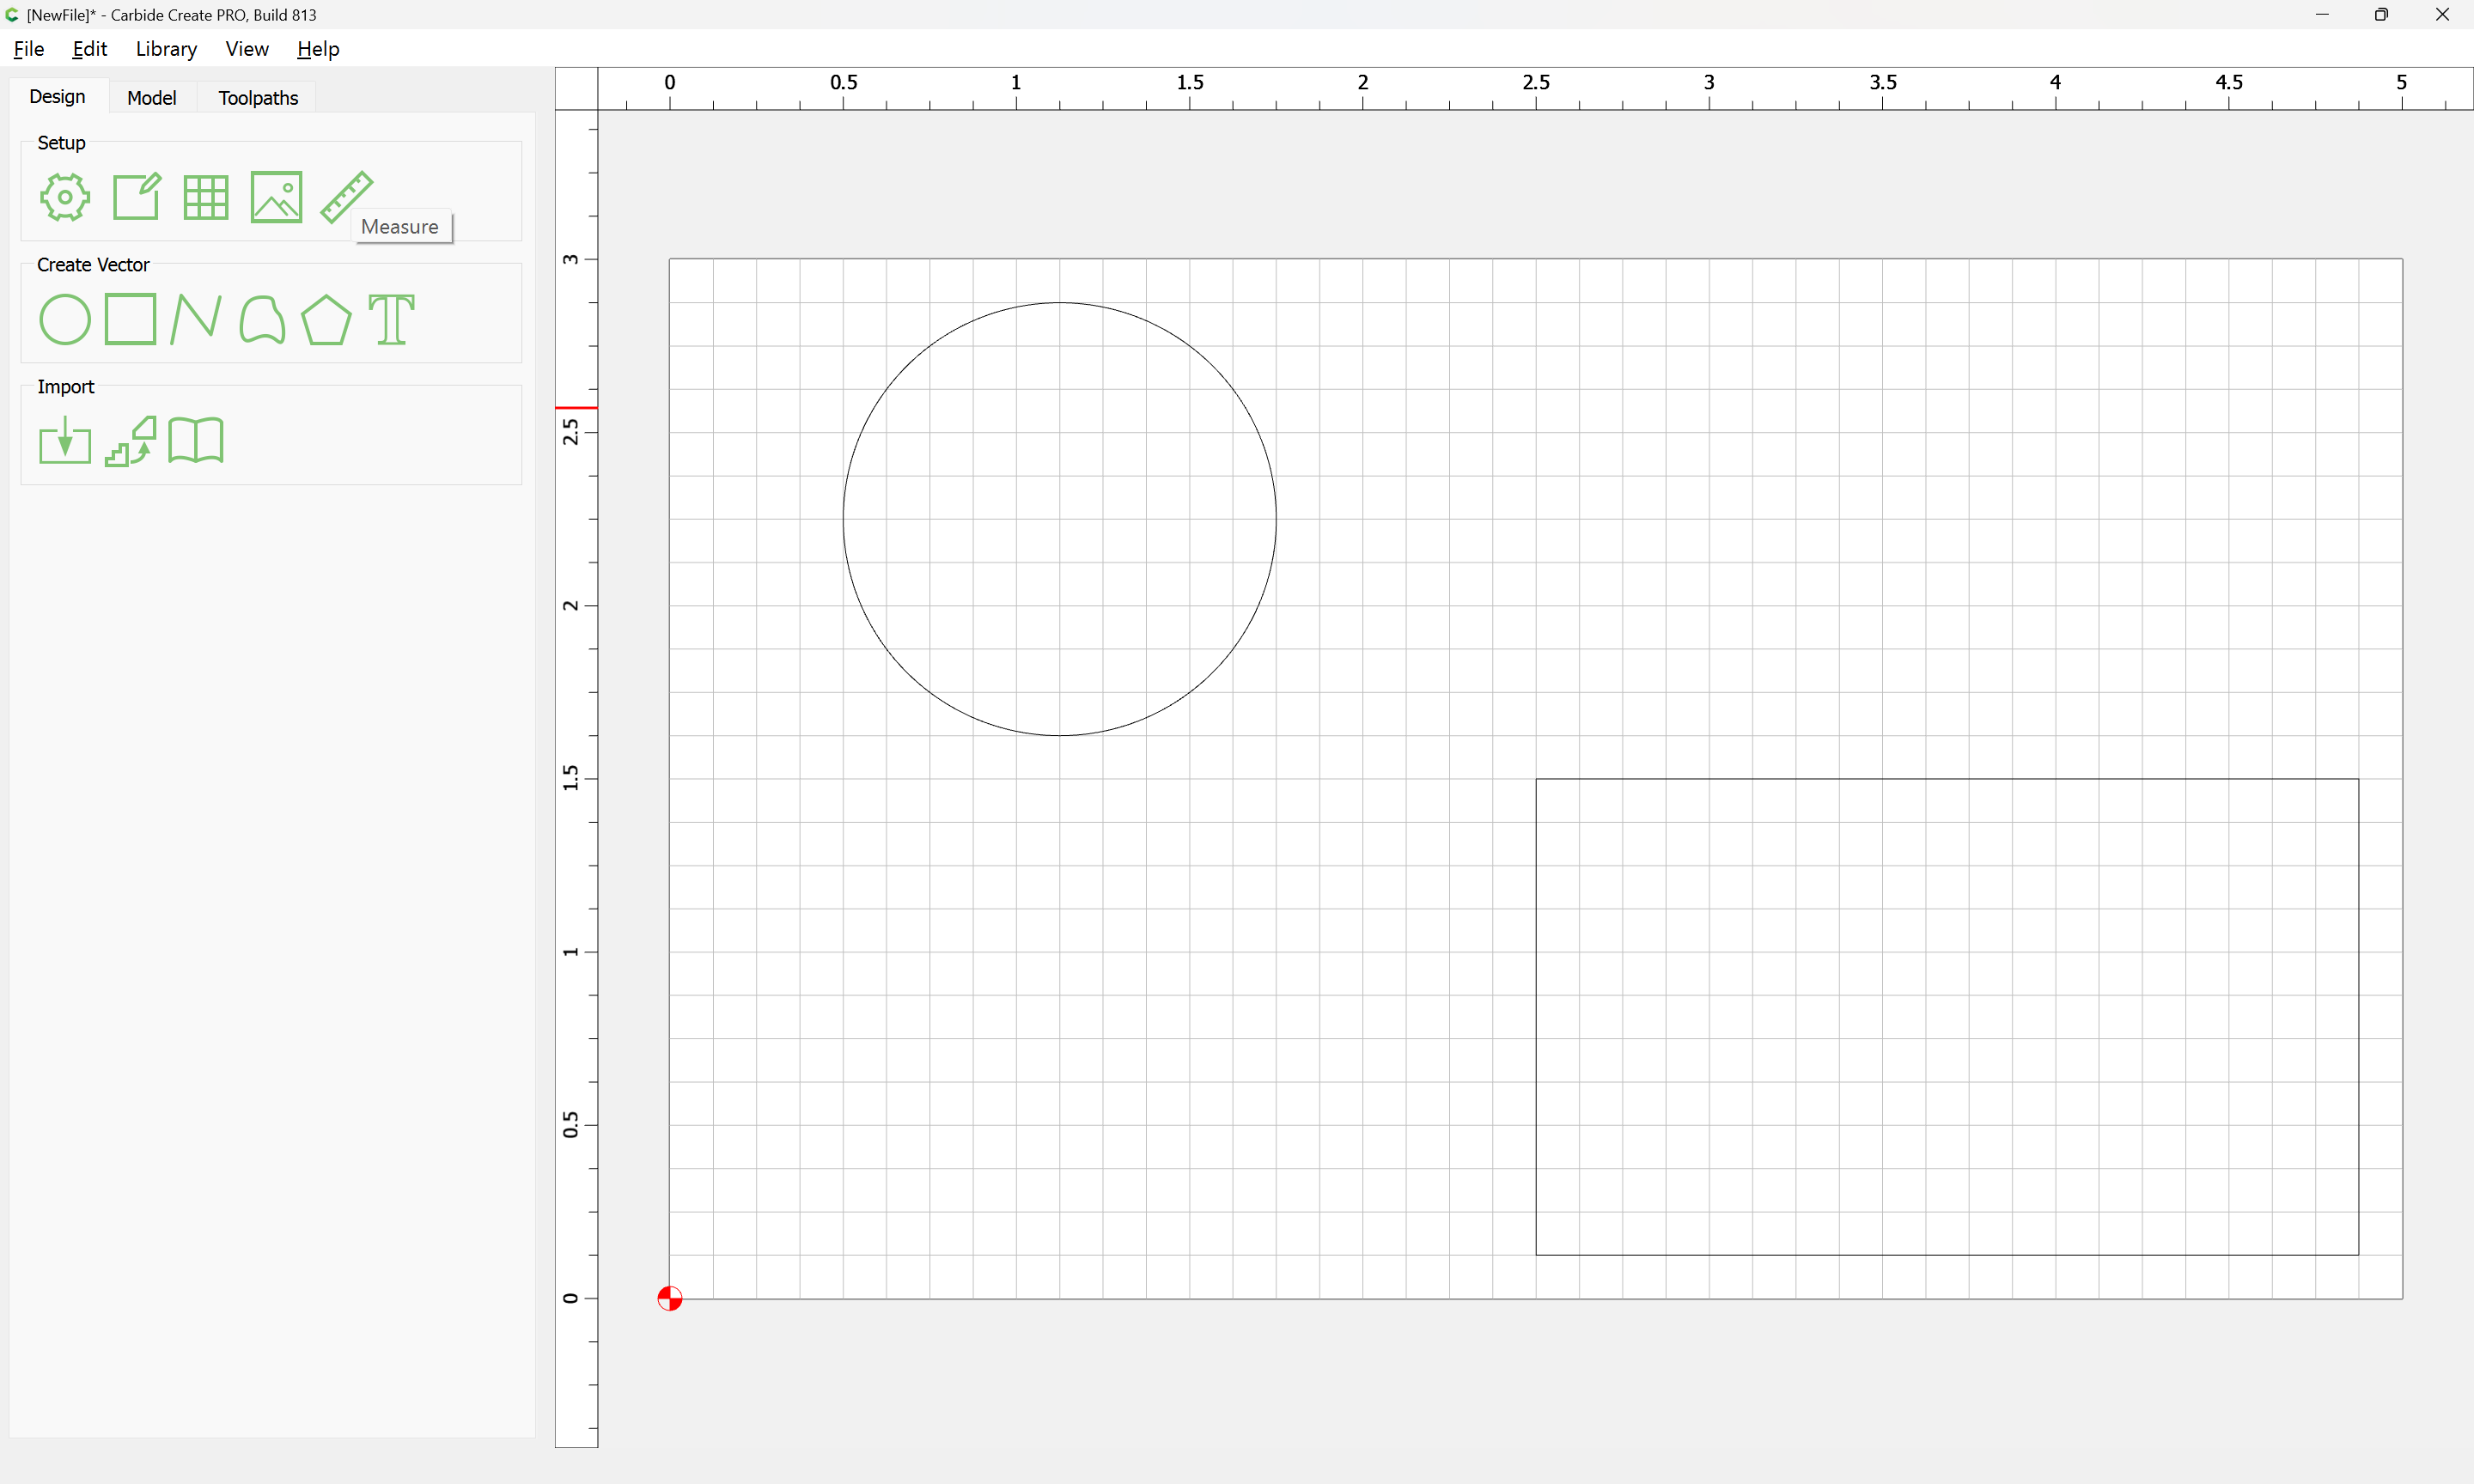The height and width of the screenshot is (1484, 2474).
Task: Switch to the Toolpaths tab
Action: 258,97
